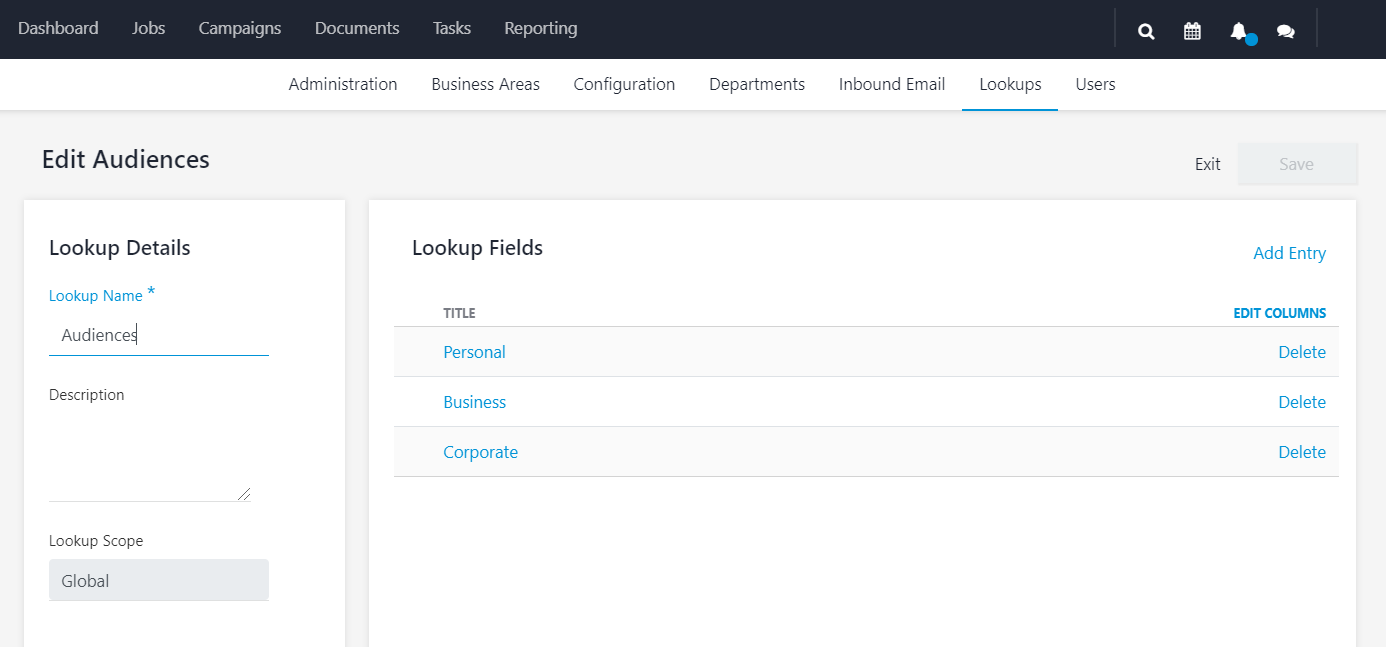
Task: Click the Lookup Details heading
Action: click(x=119, y=248)
